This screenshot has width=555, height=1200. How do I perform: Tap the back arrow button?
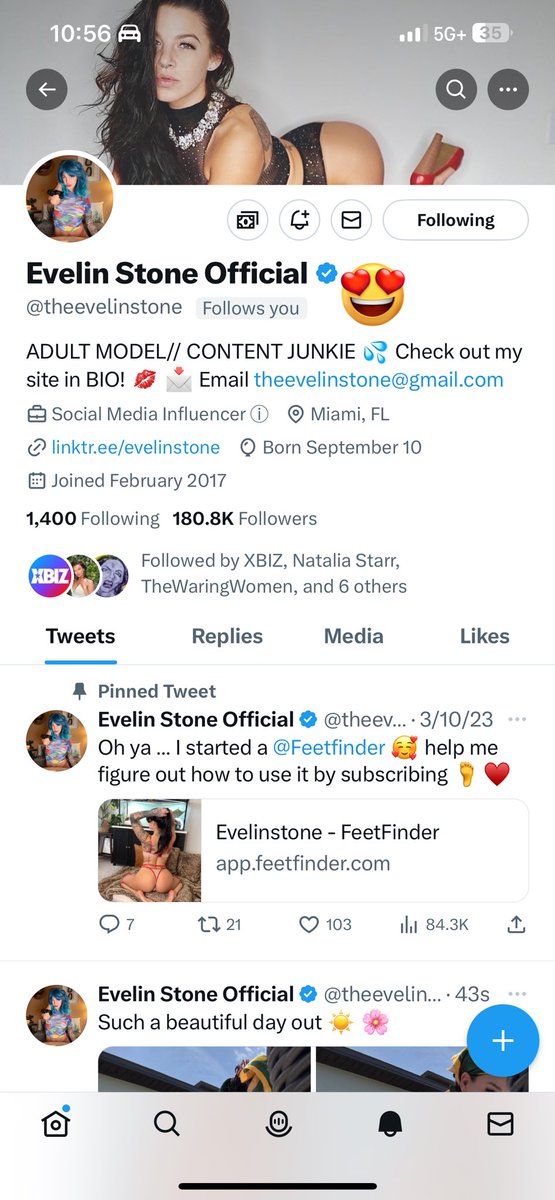tap(47, 90)
